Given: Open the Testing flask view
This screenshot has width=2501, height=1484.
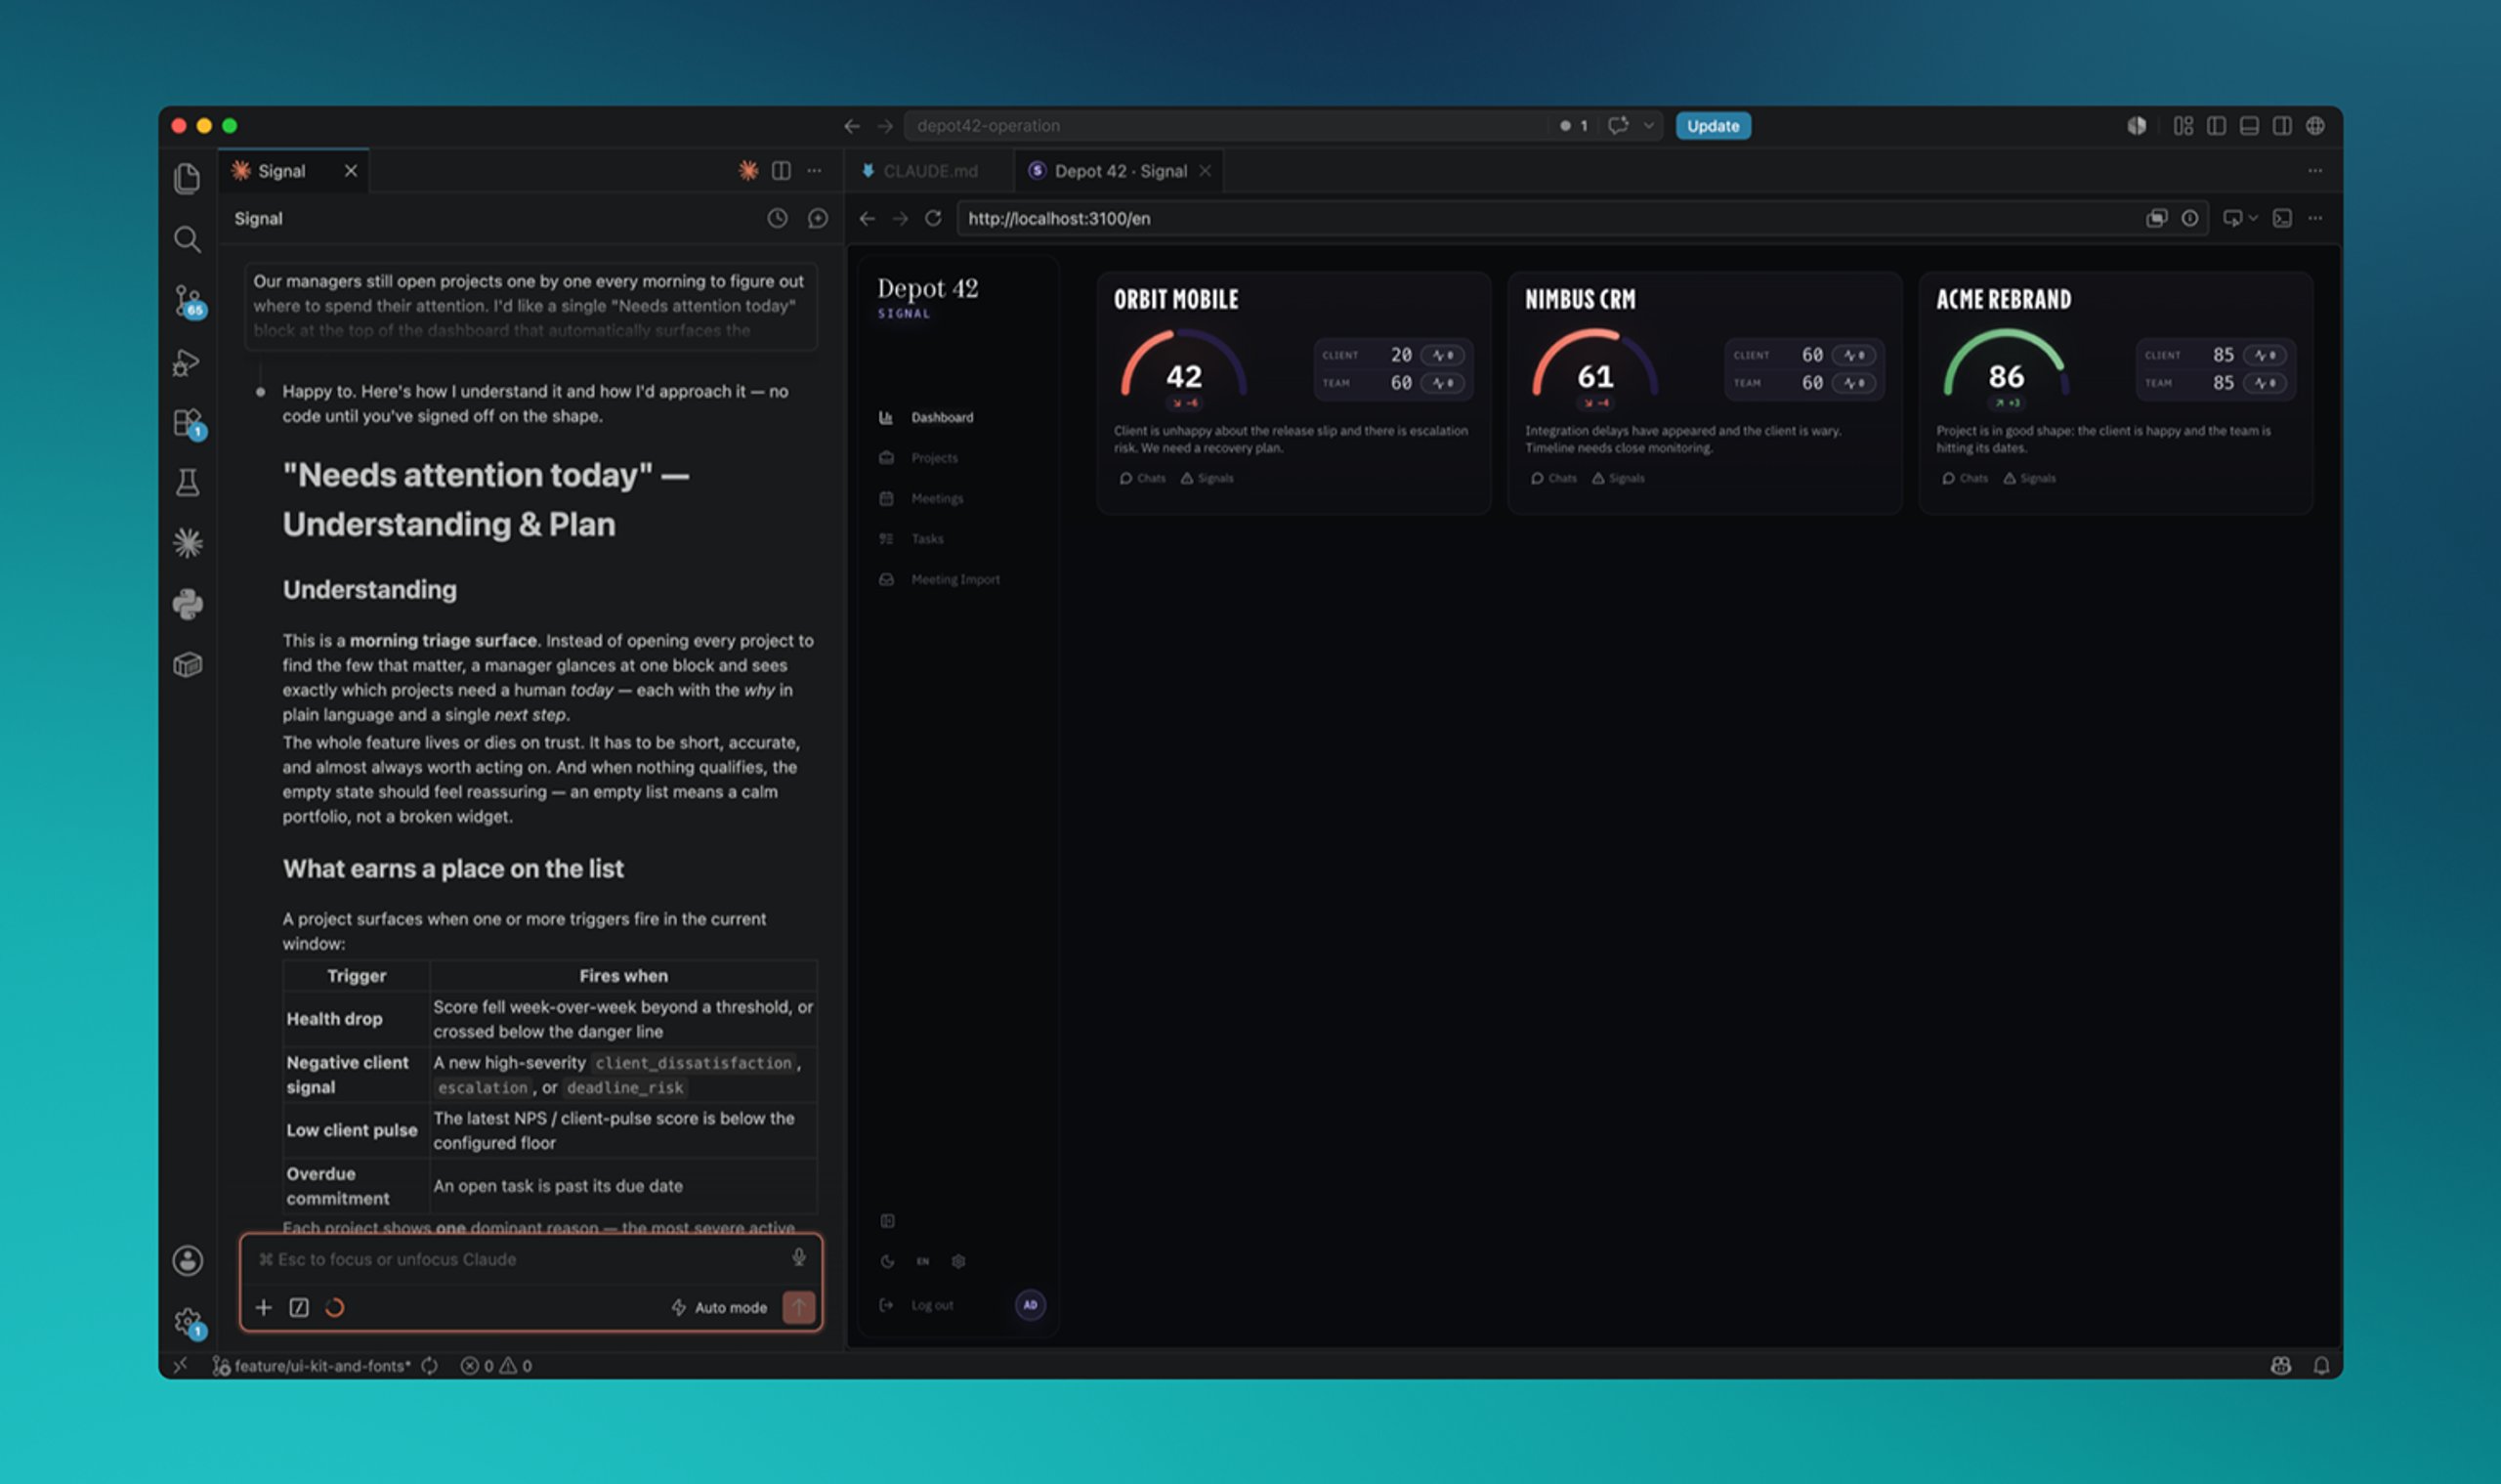Looking at the screenshot, I should tap(187, 483).
